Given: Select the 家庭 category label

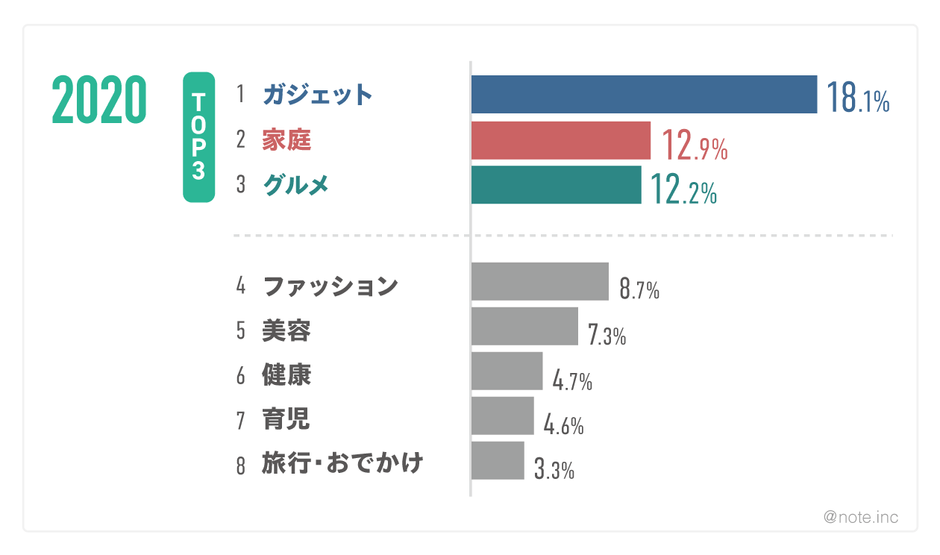Looking at the screenshot, I should coord(287,140).
